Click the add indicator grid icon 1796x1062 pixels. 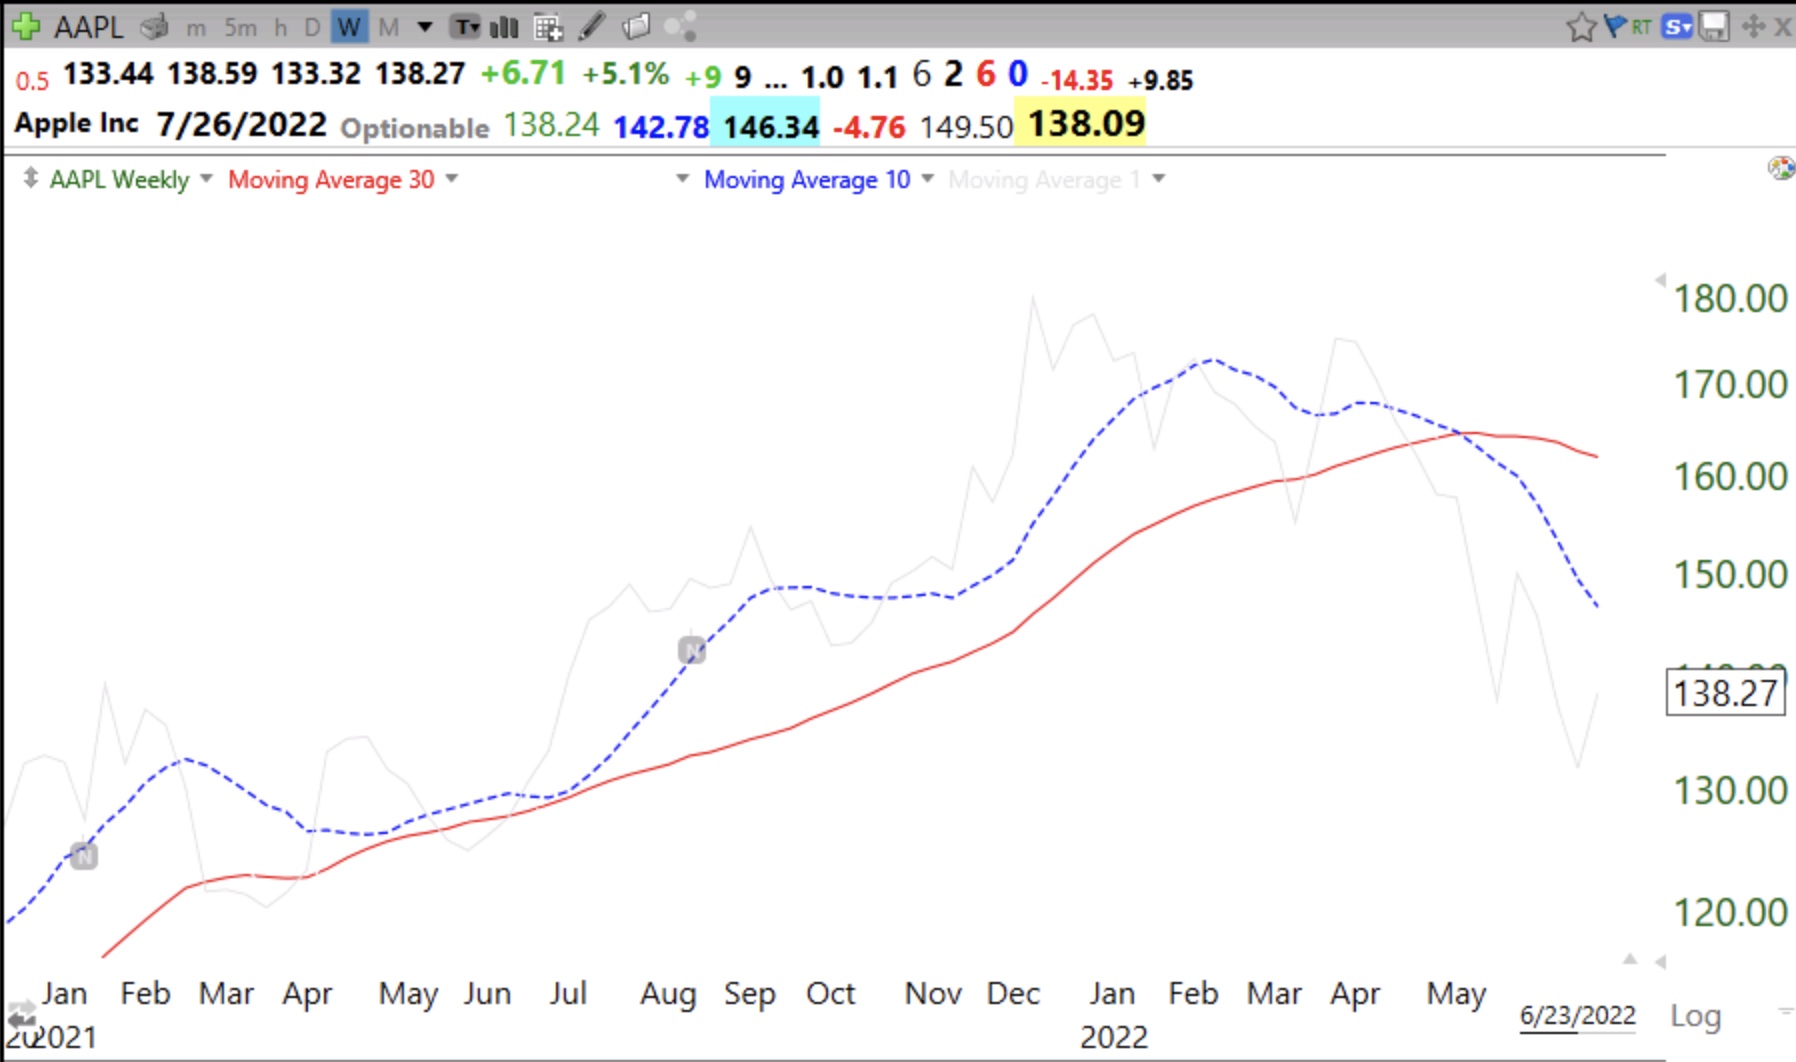tap(548, 27)
